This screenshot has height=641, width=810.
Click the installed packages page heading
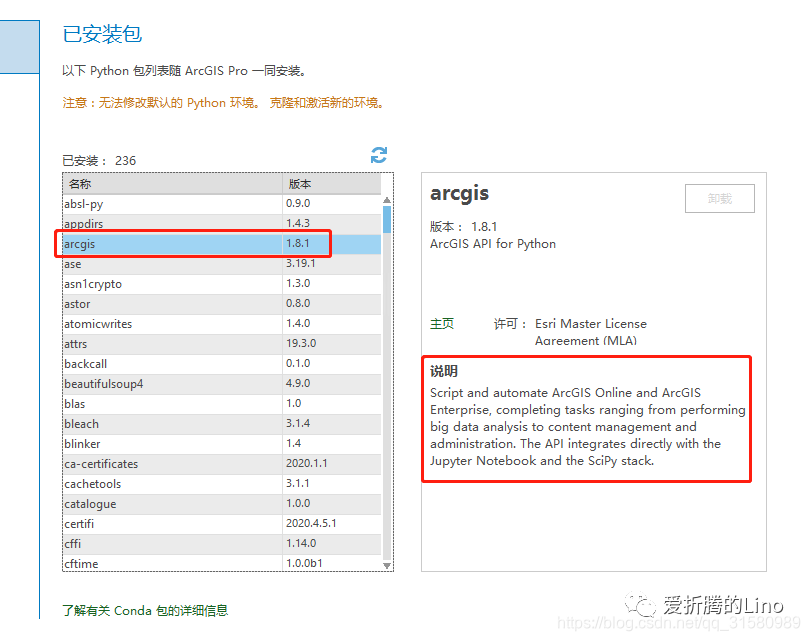(102, 34)
